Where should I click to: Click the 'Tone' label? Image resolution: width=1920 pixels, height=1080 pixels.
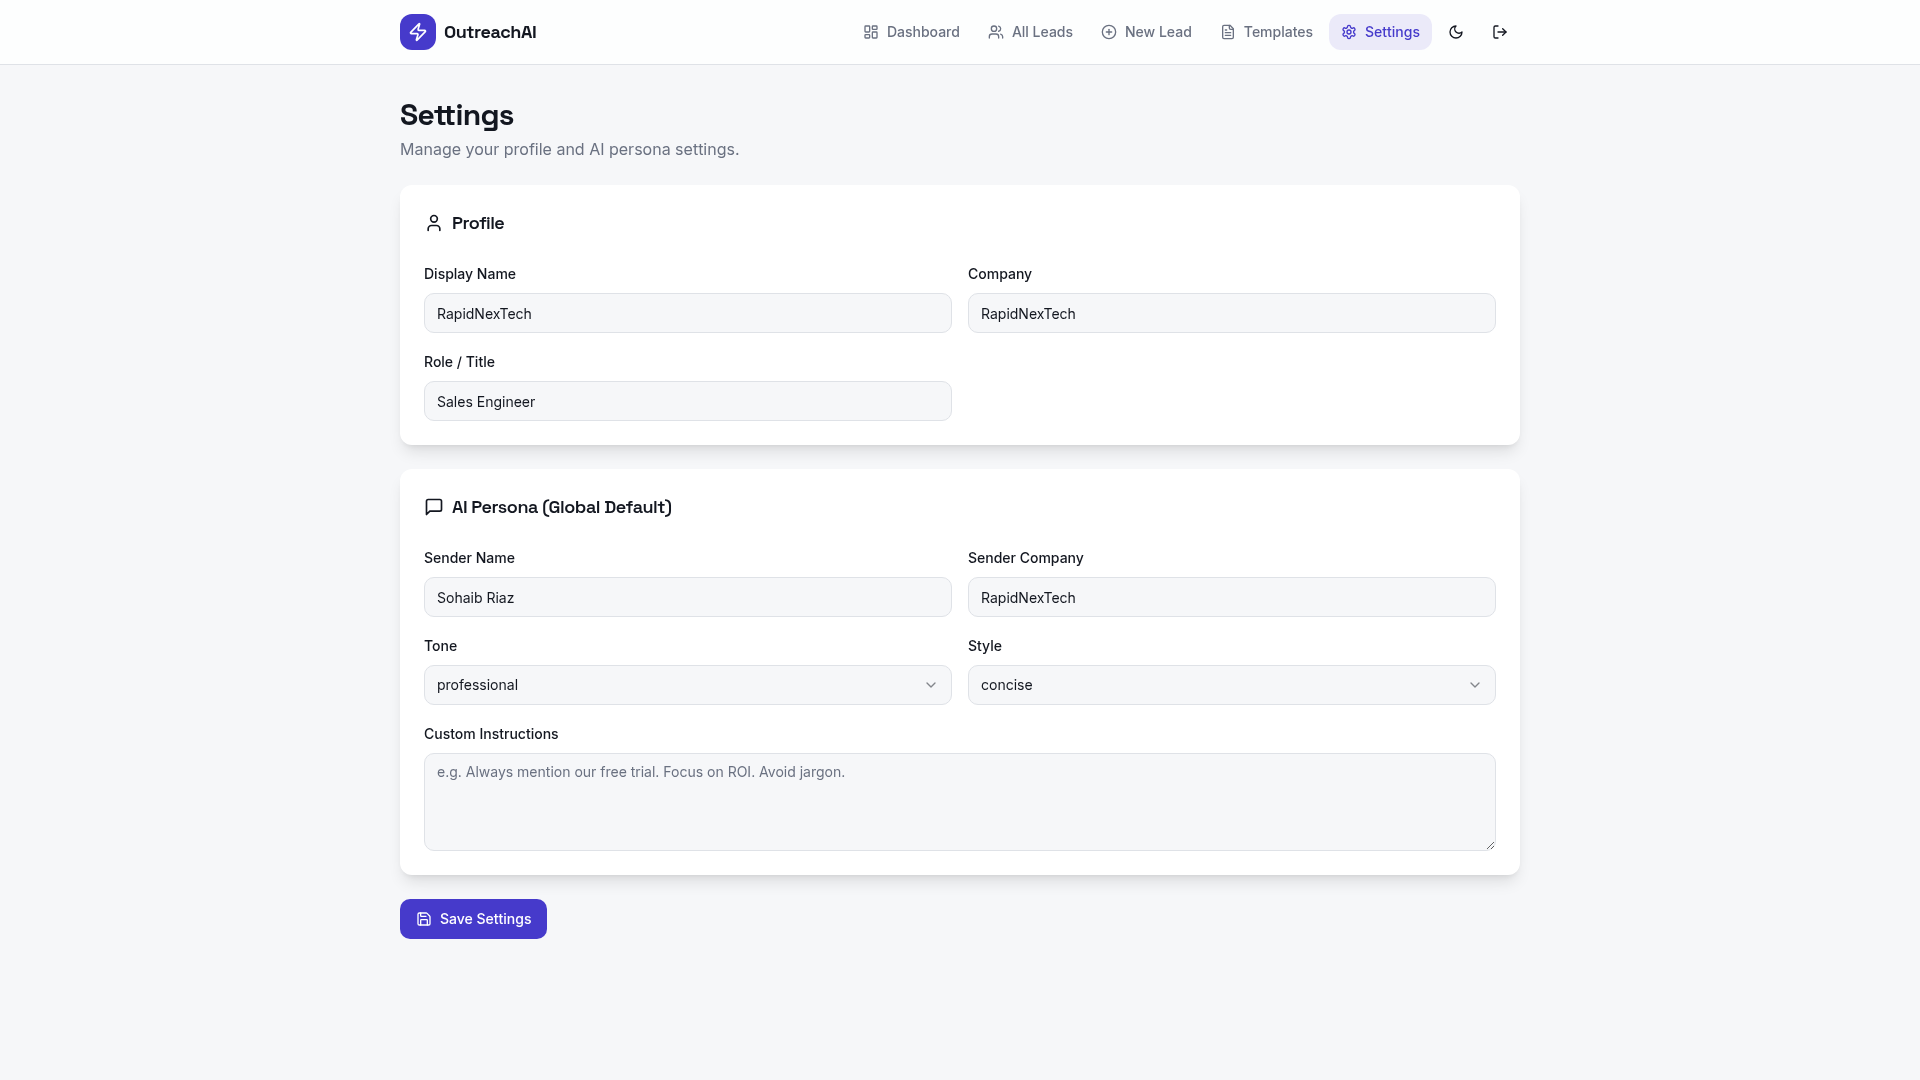pyautogui.click(x=440, y=646)
